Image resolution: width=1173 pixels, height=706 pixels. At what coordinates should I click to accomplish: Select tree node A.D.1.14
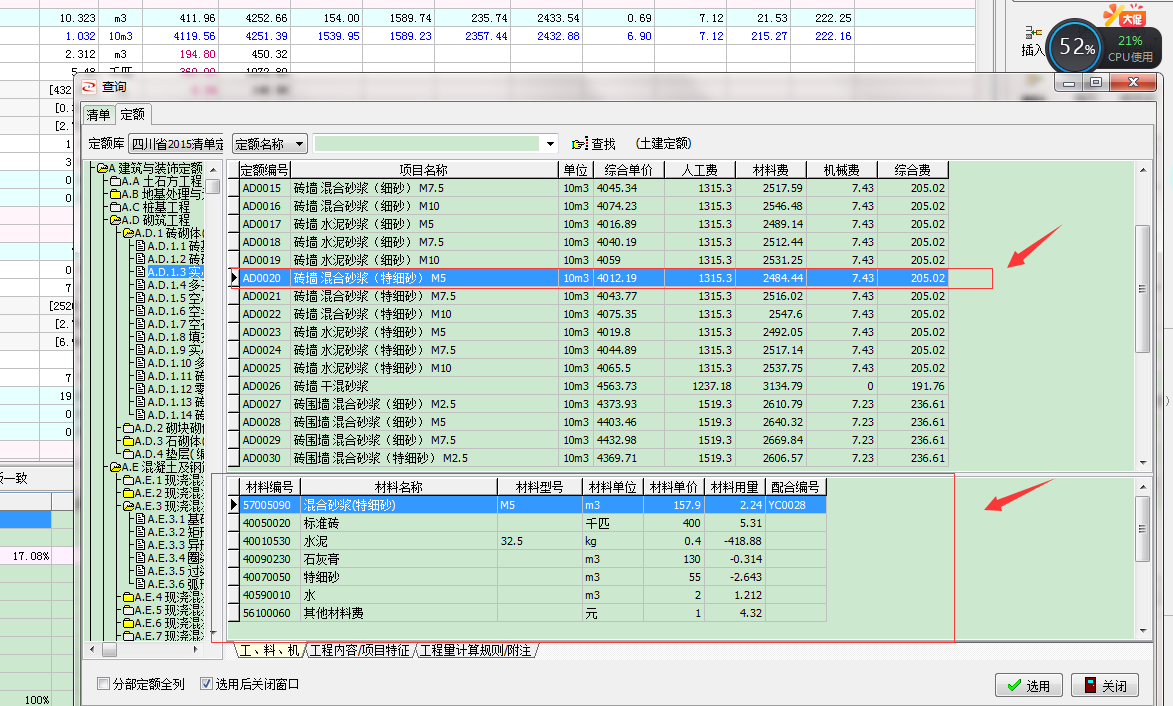(x=175, y=415)
